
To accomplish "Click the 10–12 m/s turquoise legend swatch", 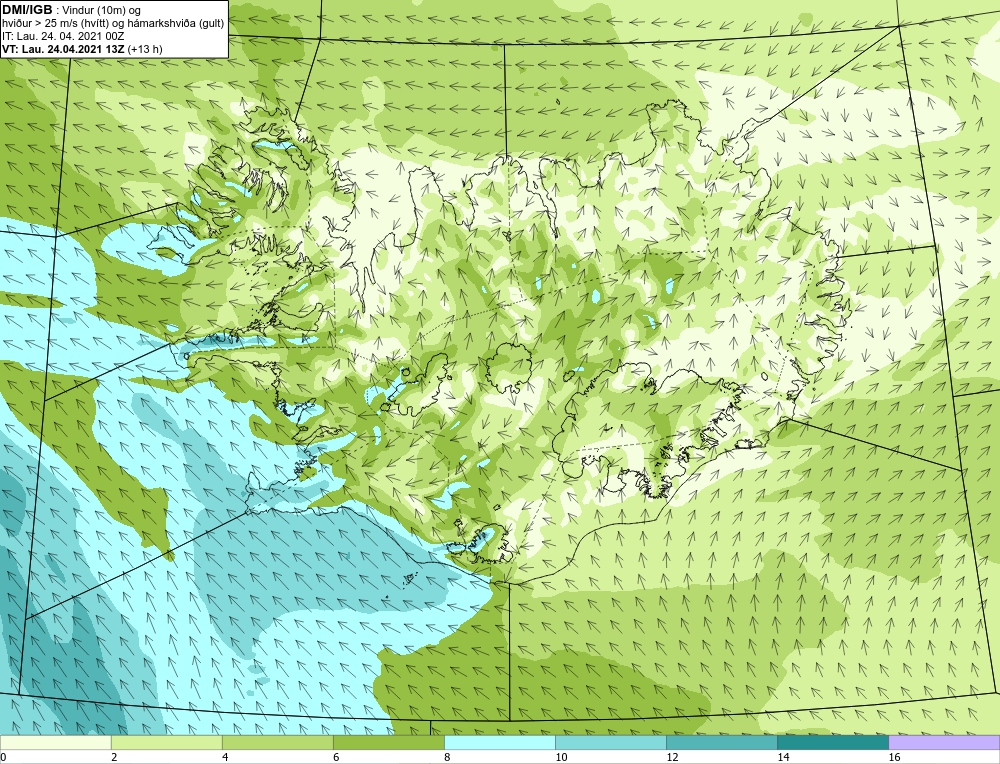I will 611,742.
